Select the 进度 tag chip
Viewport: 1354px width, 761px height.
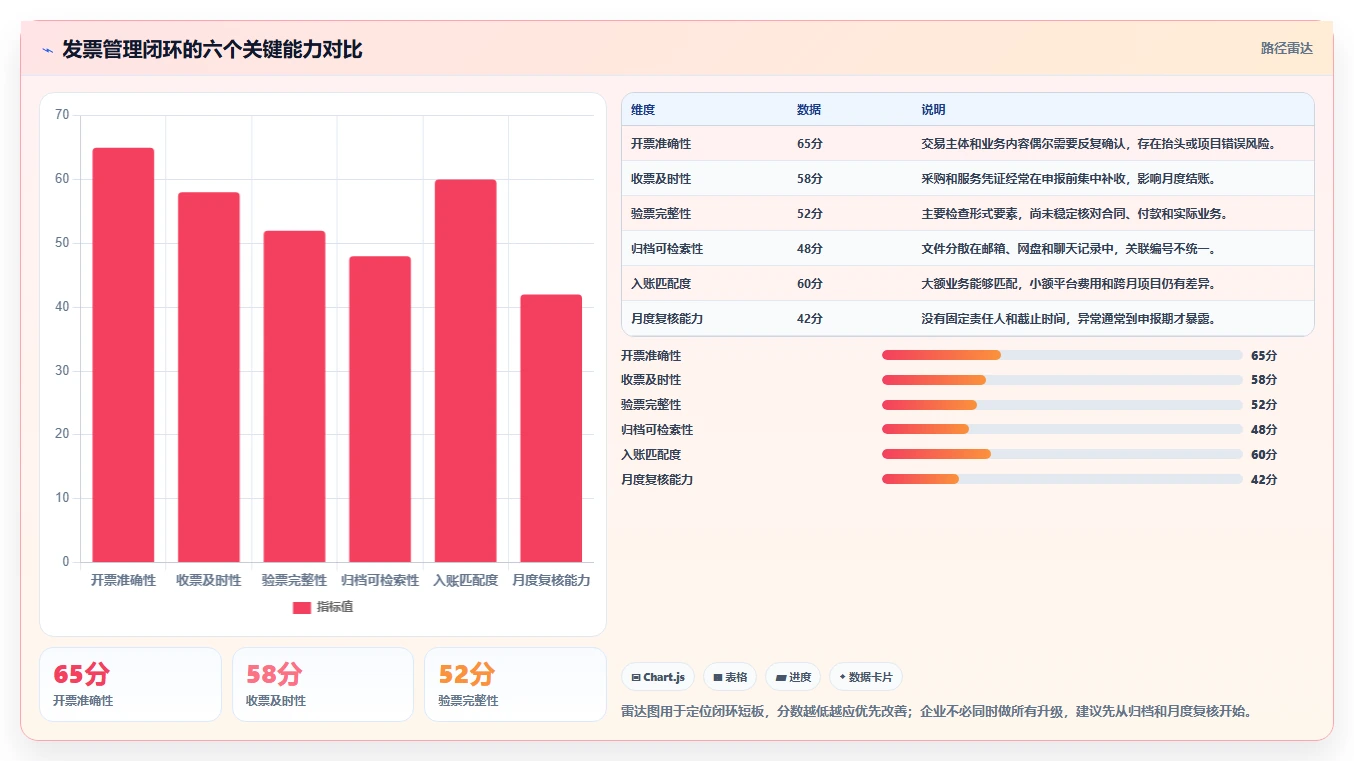pos(793,677)
